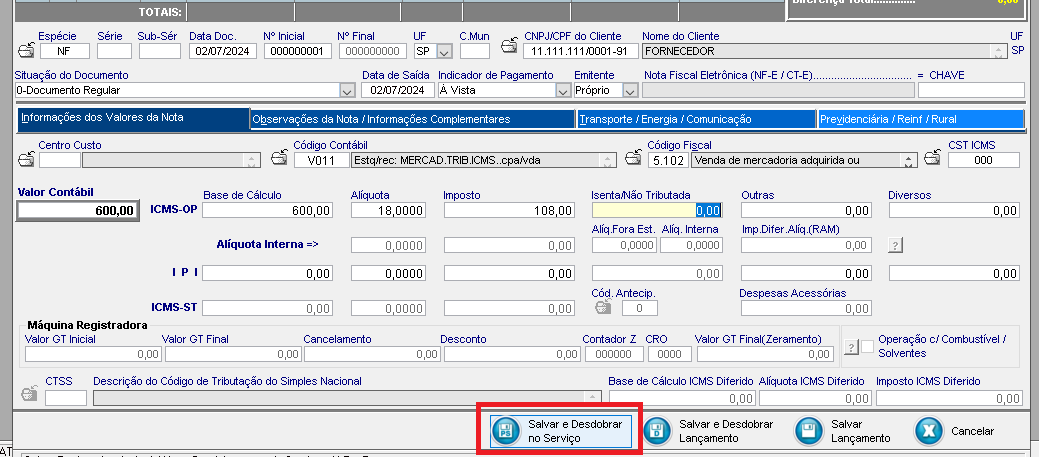Toggle Operação c/ Combustível / Solventes checkbox
This screenshot has width=1039, height=457.
867,346
